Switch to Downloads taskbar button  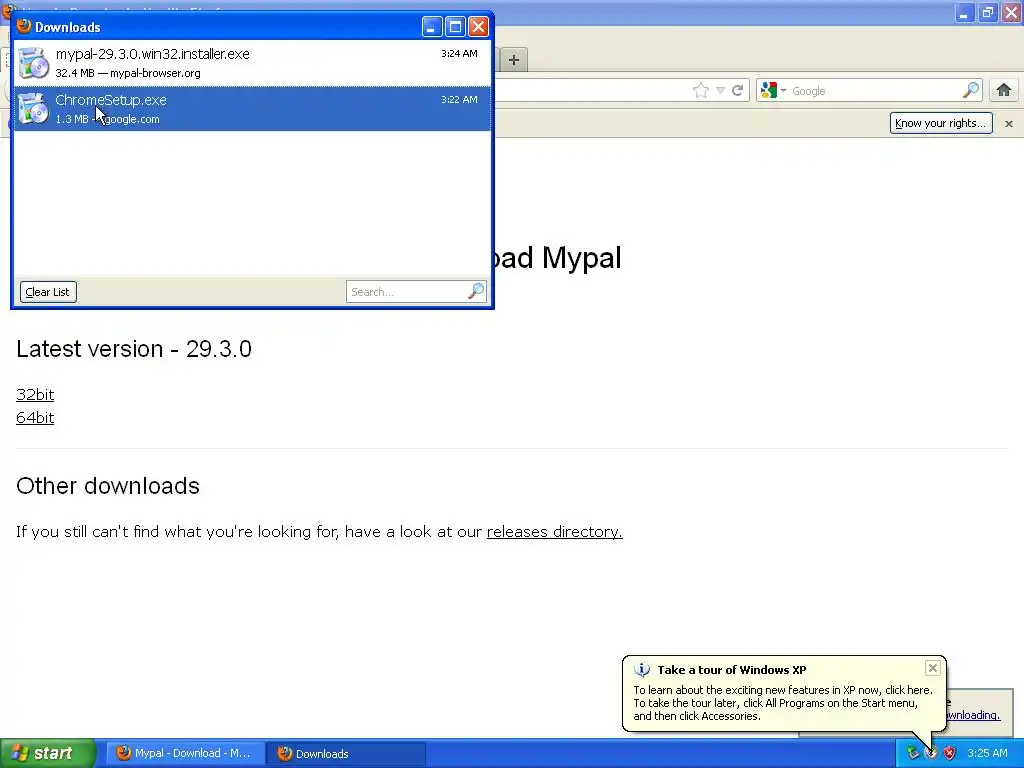click(x=346, y=754)
